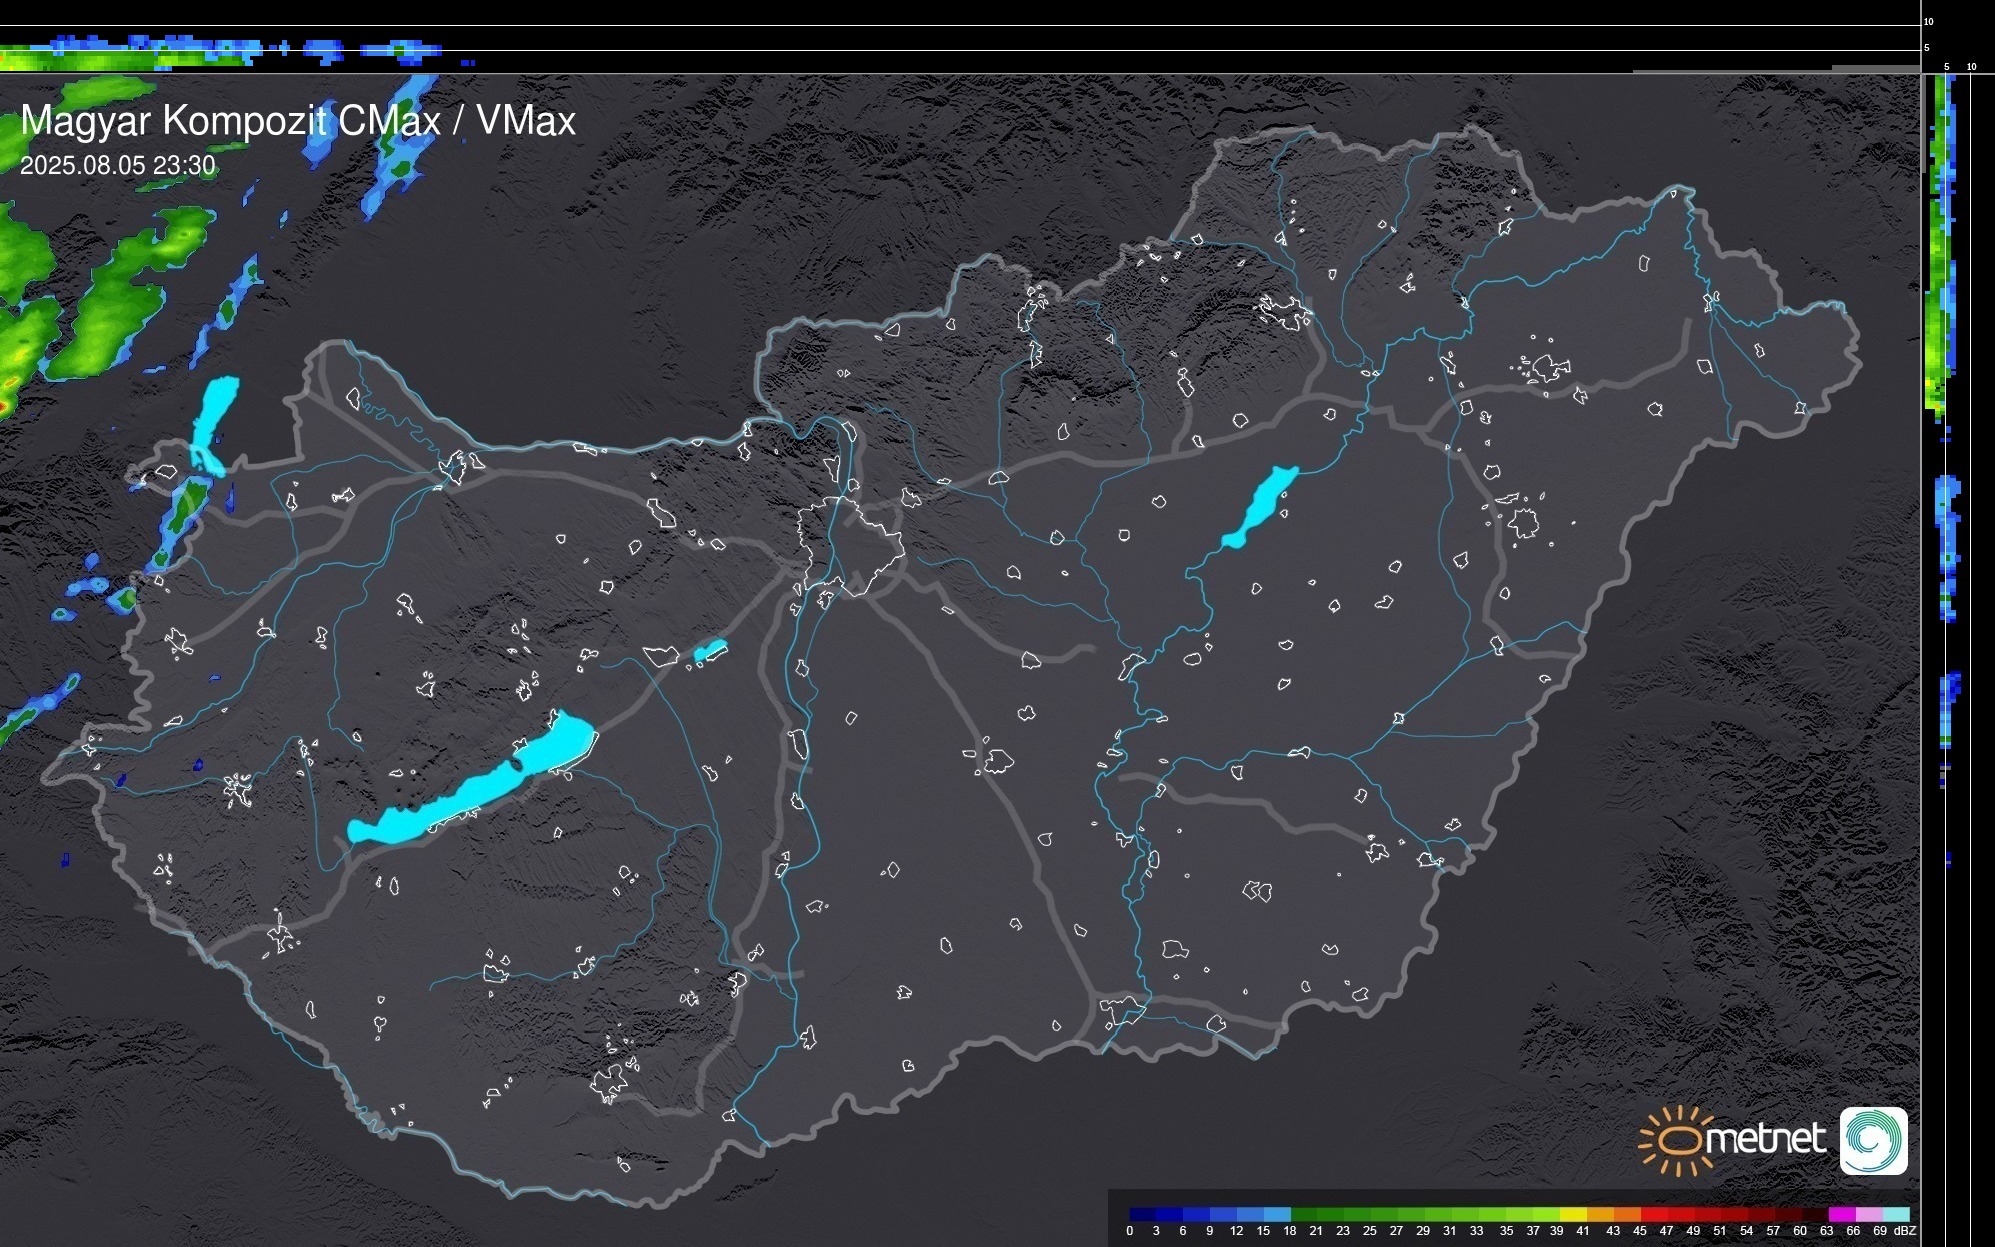Pick the cyan 69 dBZ swatch

(x=1896, y=1215)
